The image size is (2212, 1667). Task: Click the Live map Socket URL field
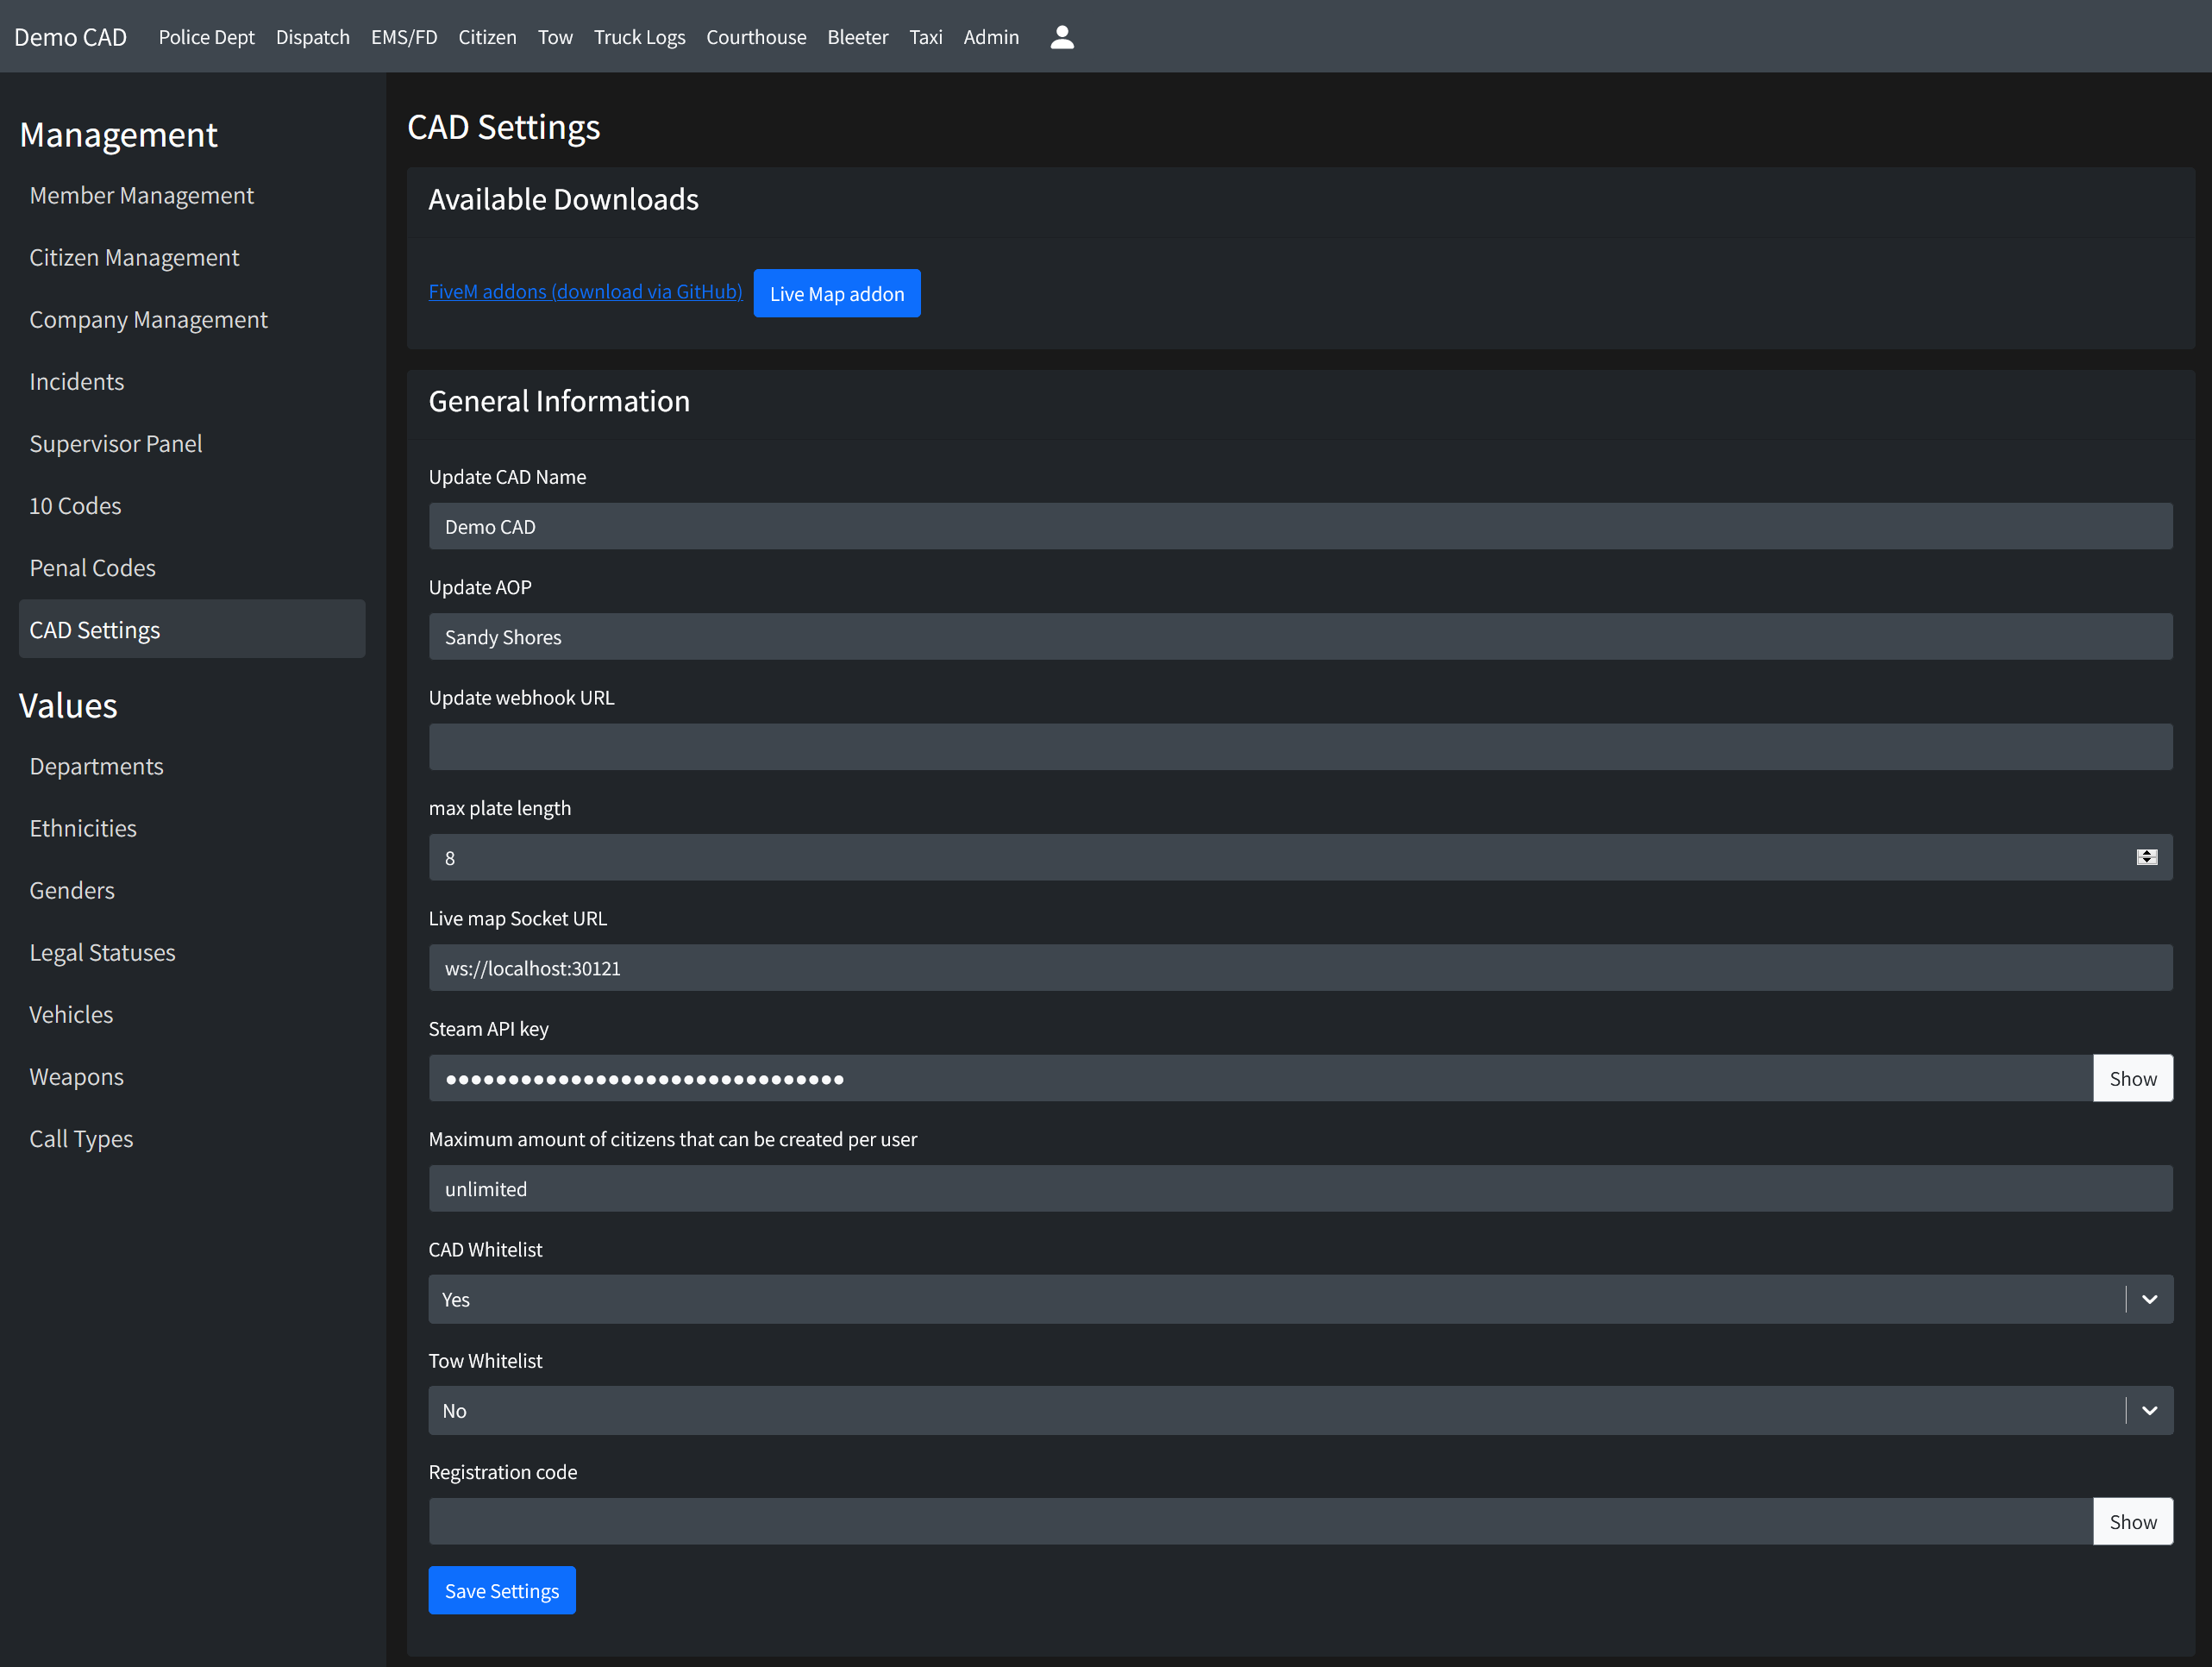[x=1299, y=968]
